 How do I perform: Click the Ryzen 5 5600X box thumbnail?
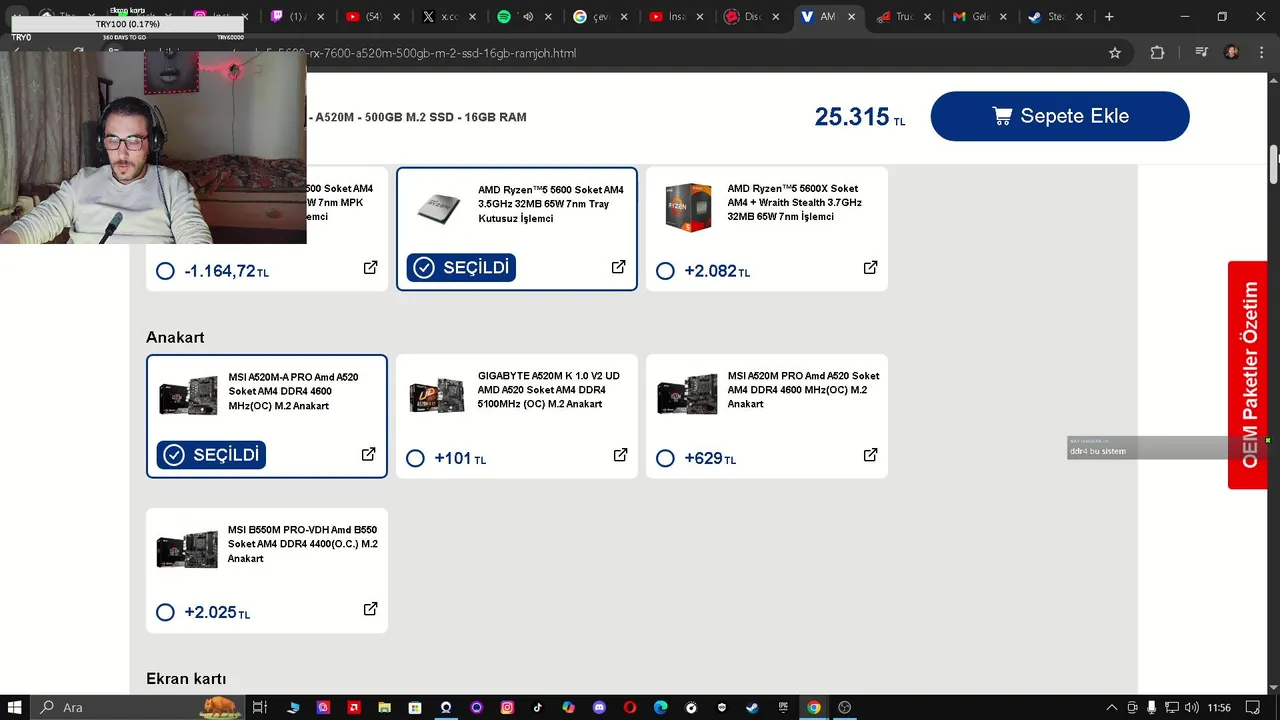(689, 207)
